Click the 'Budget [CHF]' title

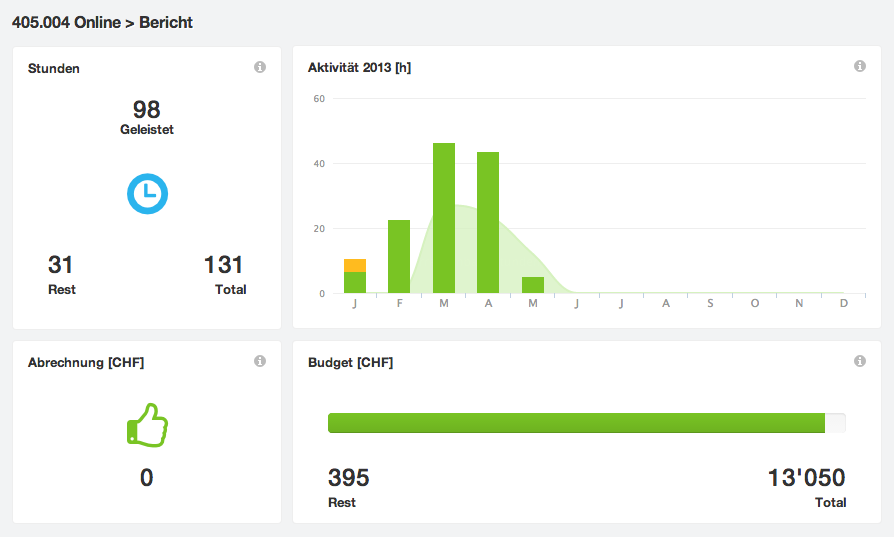tap(351, 363)
